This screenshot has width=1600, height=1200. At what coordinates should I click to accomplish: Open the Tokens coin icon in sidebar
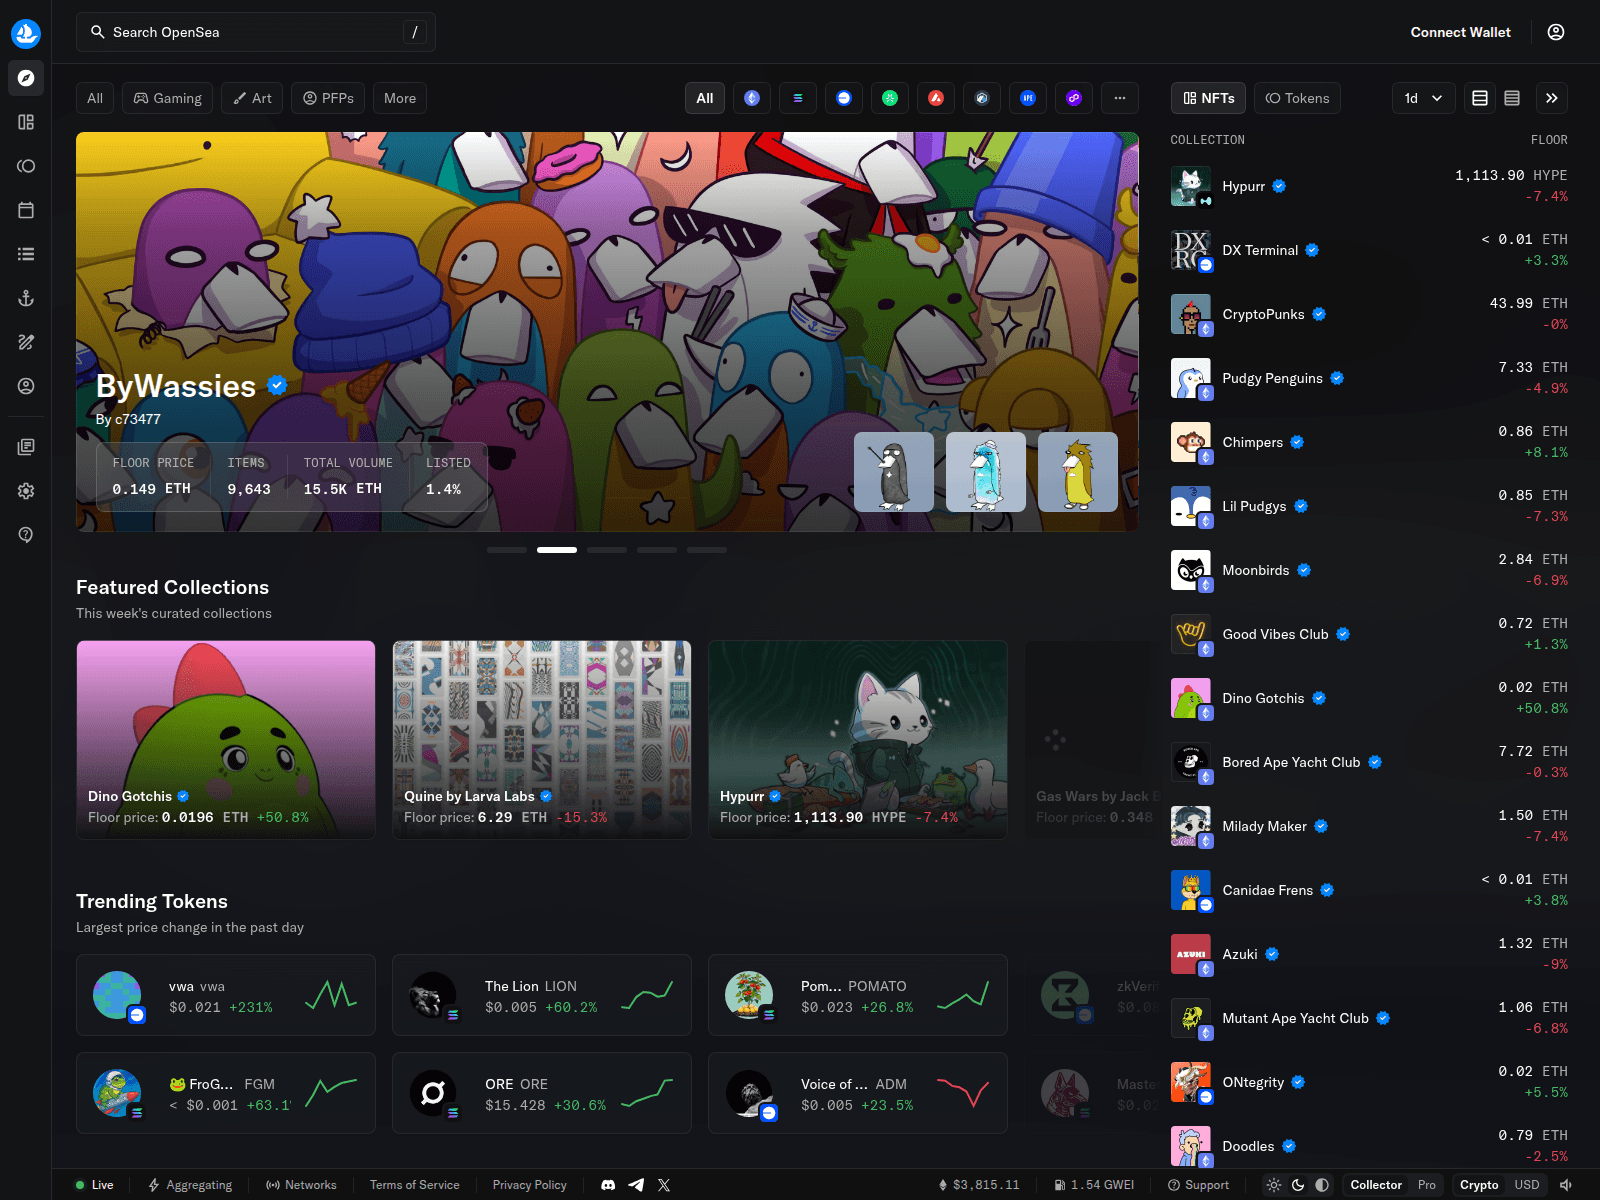pos(26,166)
